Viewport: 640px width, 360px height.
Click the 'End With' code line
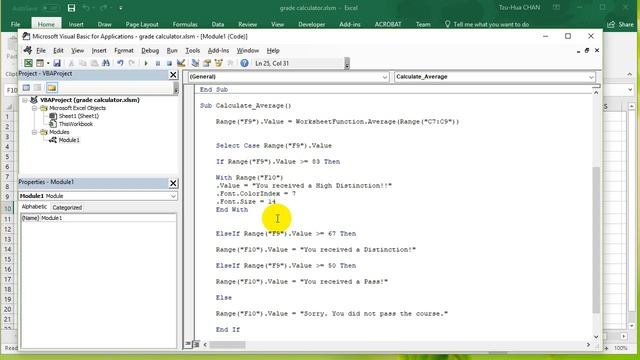point(232,210)
